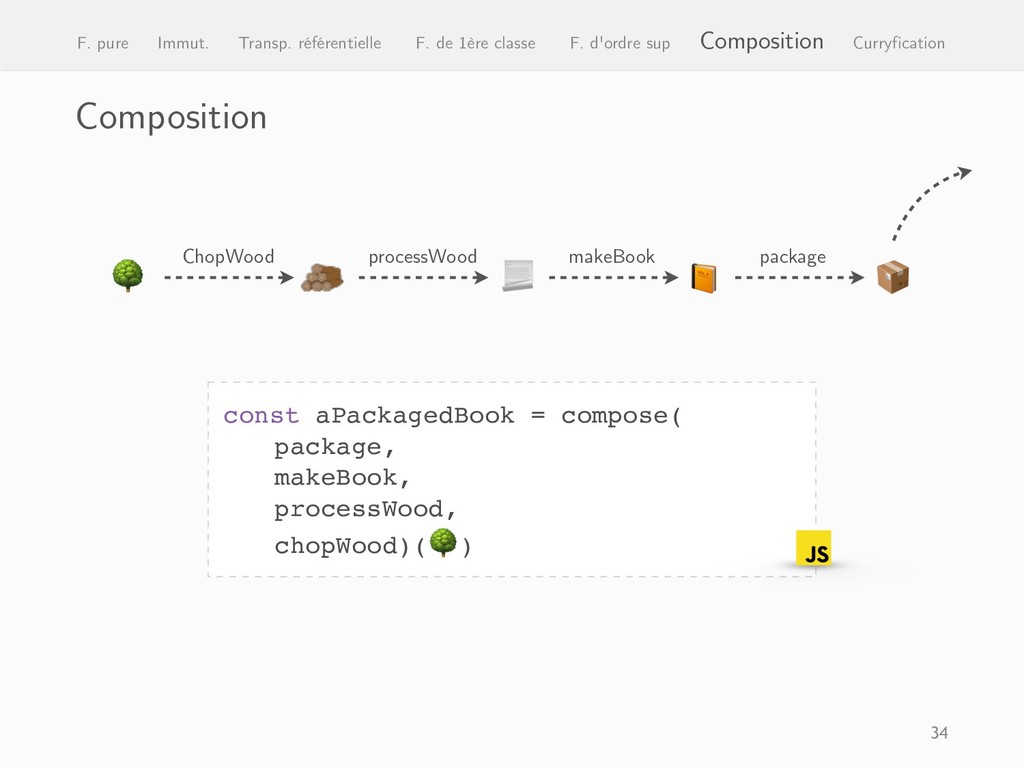This screenshot has height=768, width=1024.
Task: Click the ChopWood arrow label
Action: pos(229,256)
